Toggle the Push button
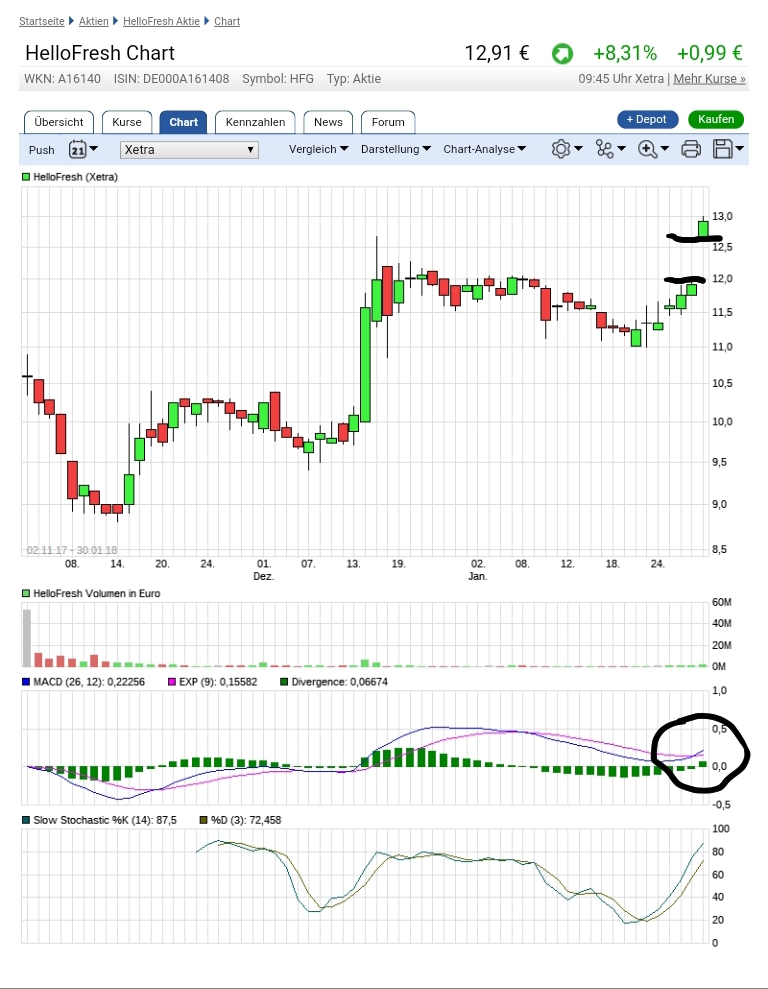The height and width of the screenshot is (989, 768). [42, 150]
